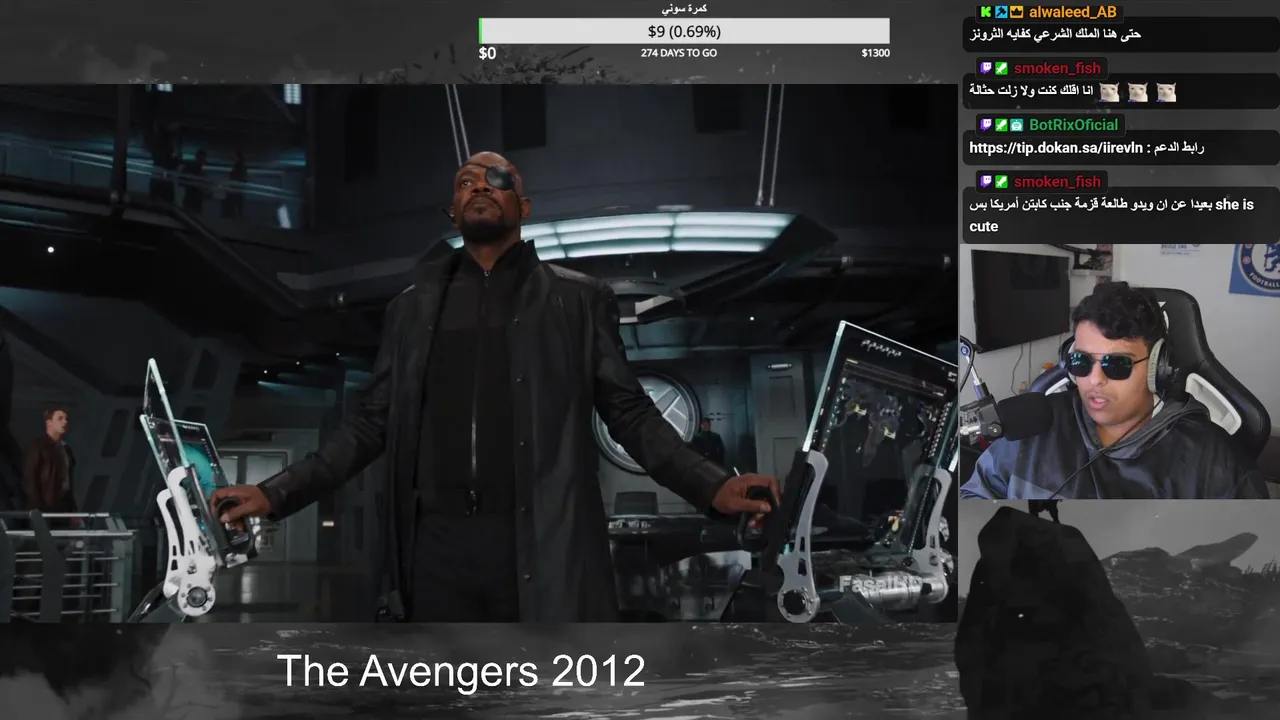Click sword badge on smoken_fish's cat emoji message
Image resolution: width=1280 pixels, height=720 pixels.
click(x=1001, y=69)
